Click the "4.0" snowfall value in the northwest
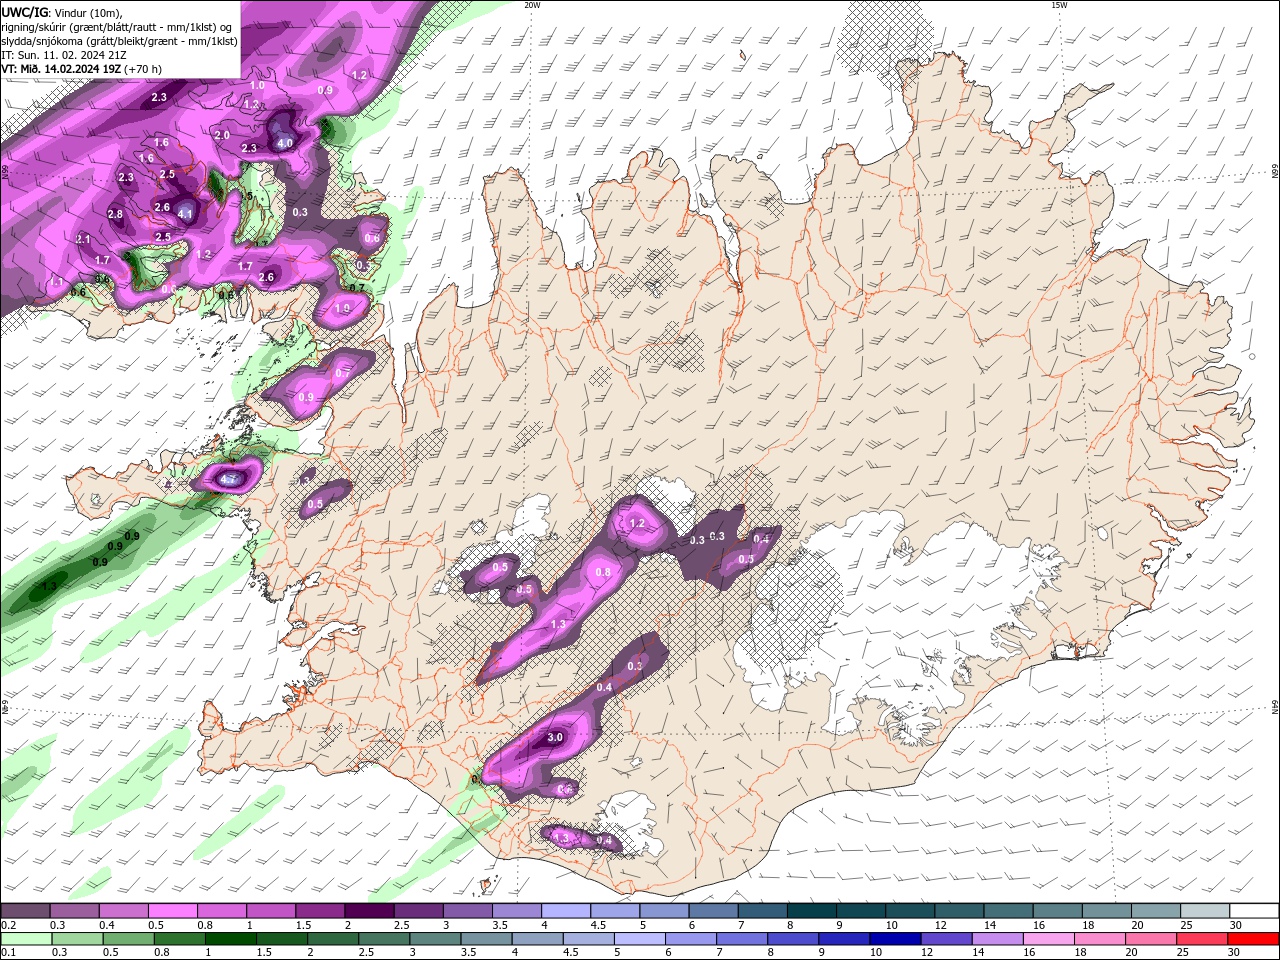This screenshot has width=1280, height=960. tap(285, 143)
